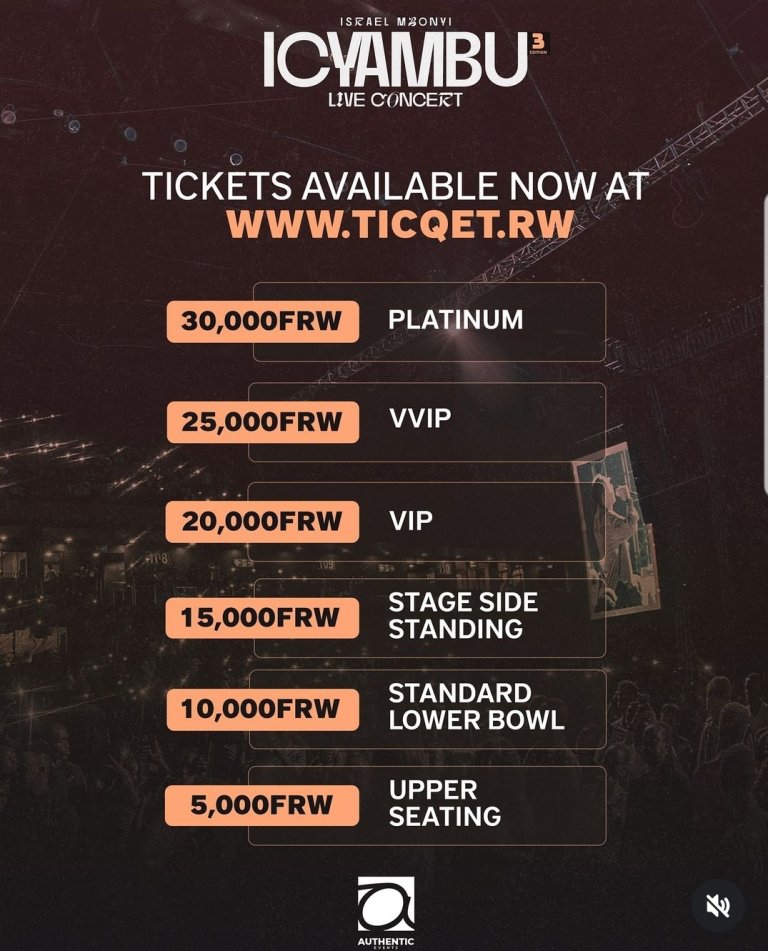Click the ICYAMBU concert title logo

tap(396, 59)
